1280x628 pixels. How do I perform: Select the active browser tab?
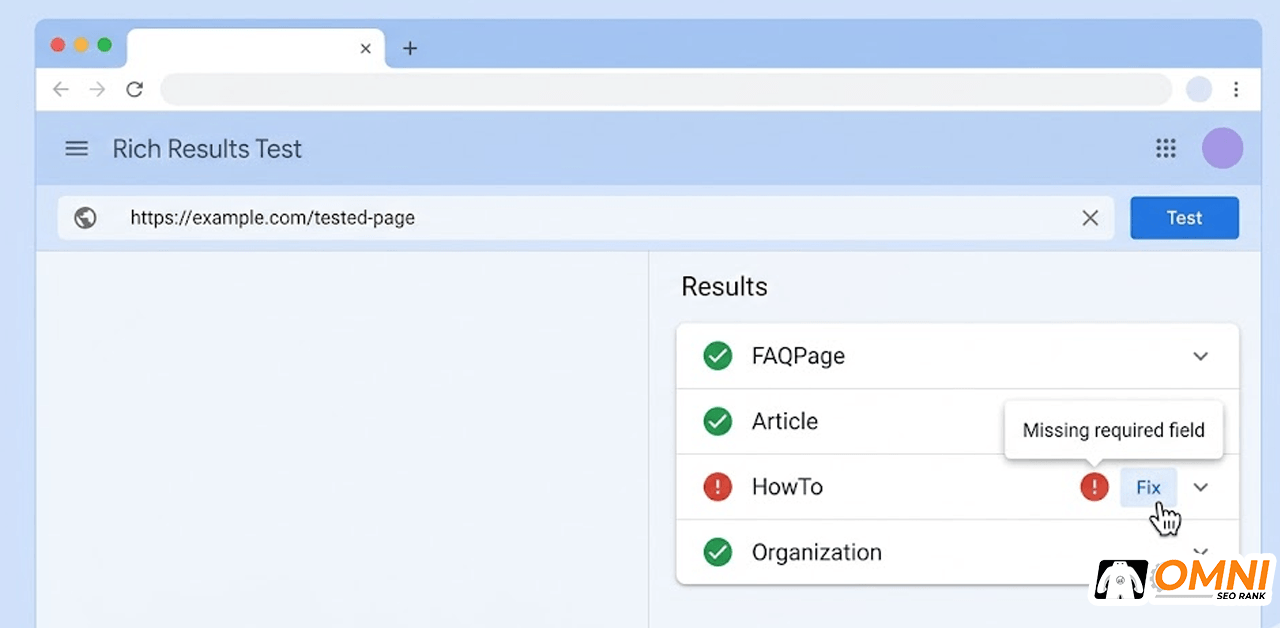(256, 48)
